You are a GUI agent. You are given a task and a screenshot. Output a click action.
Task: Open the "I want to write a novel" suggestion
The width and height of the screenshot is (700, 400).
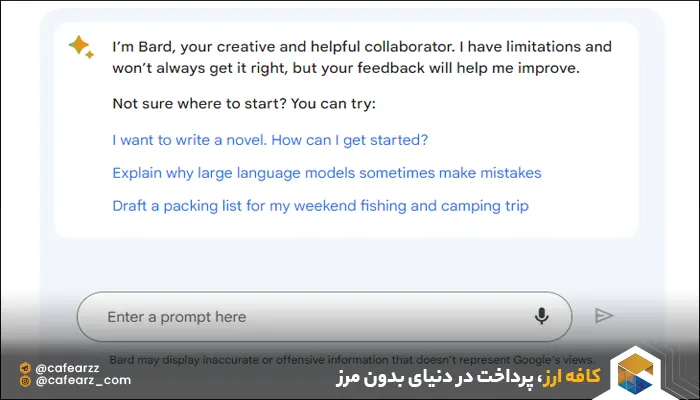tap(270, 140)
